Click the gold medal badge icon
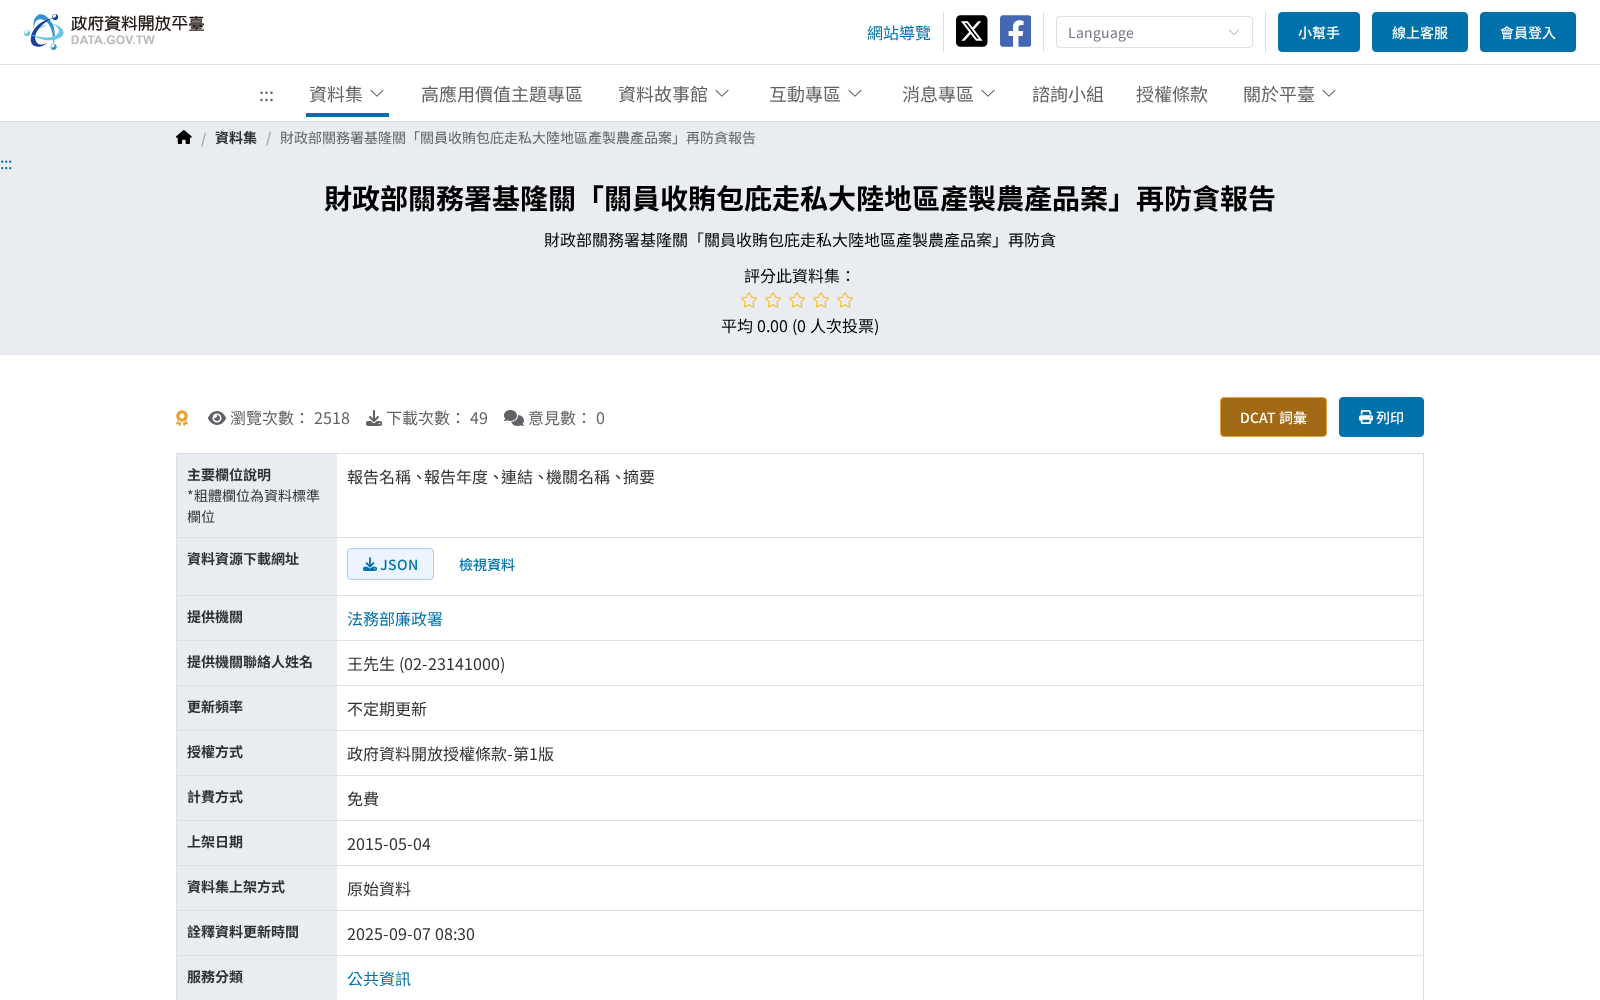The height and width of the screenshot is (1000, 1600). click(182, 418)
